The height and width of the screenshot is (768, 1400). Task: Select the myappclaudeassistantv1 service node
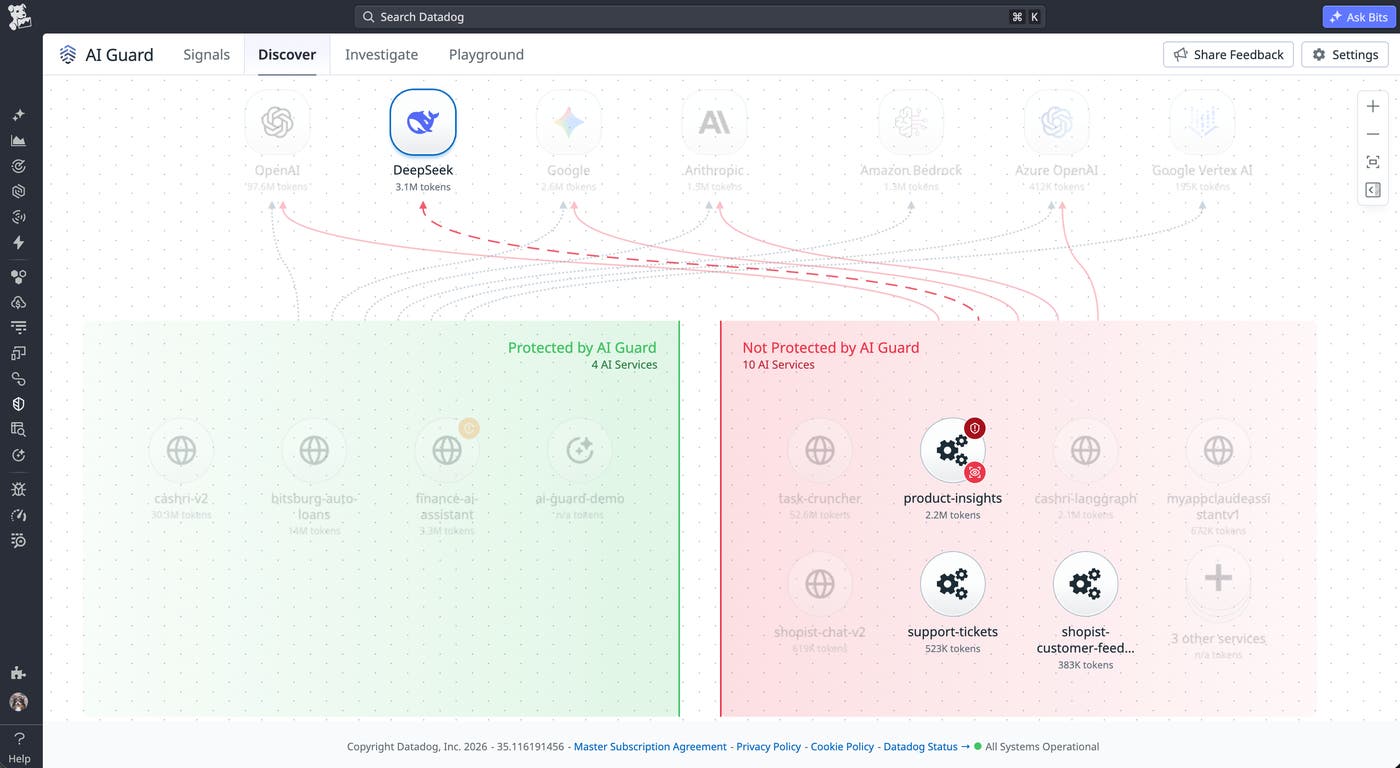coord(1218,450)
